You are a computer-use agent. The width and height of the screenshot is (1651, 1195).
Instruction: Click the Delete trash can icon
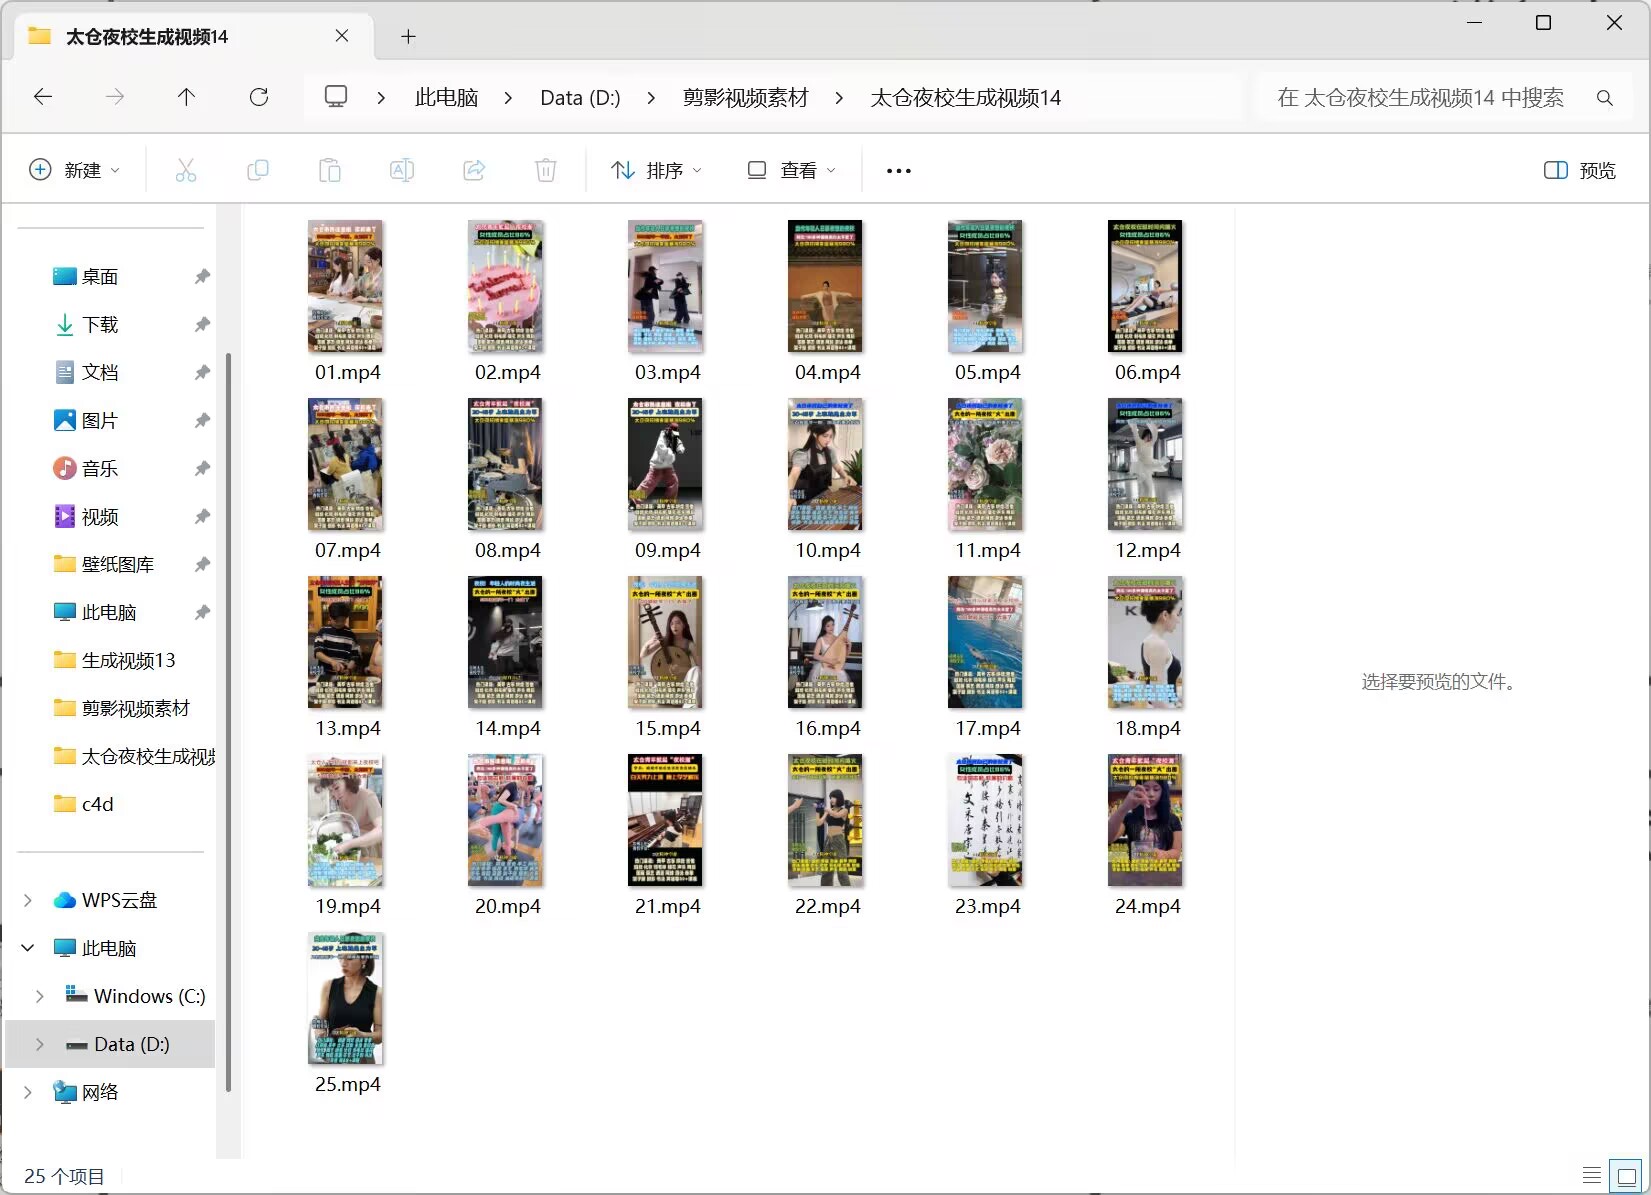pos(546,170)
